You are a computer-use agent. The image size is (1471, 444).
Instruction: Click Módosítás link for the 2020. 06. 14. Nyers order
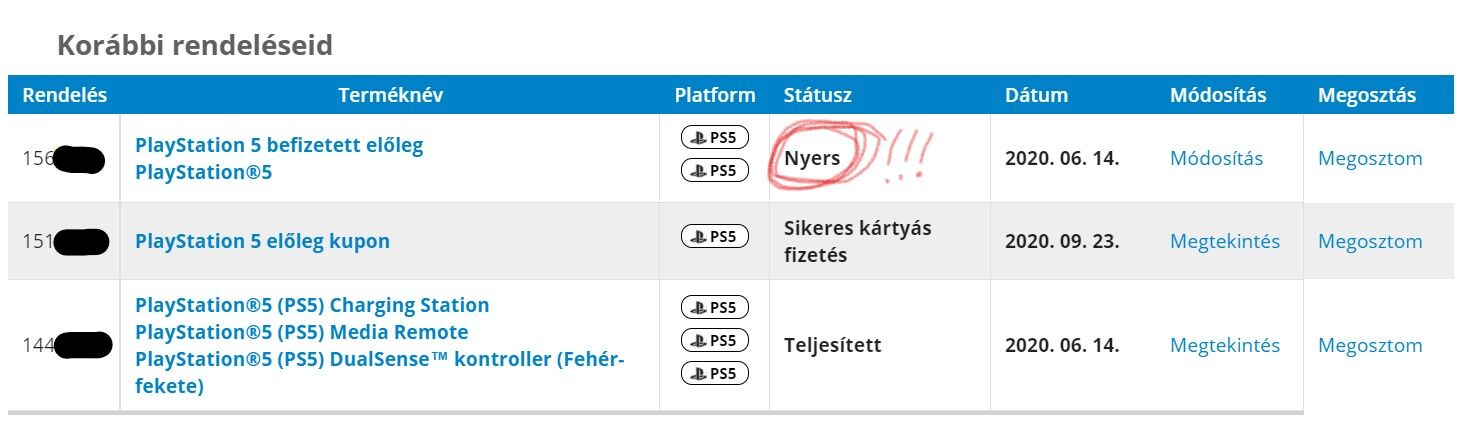pyautogui.click(x=1216, y=159)
